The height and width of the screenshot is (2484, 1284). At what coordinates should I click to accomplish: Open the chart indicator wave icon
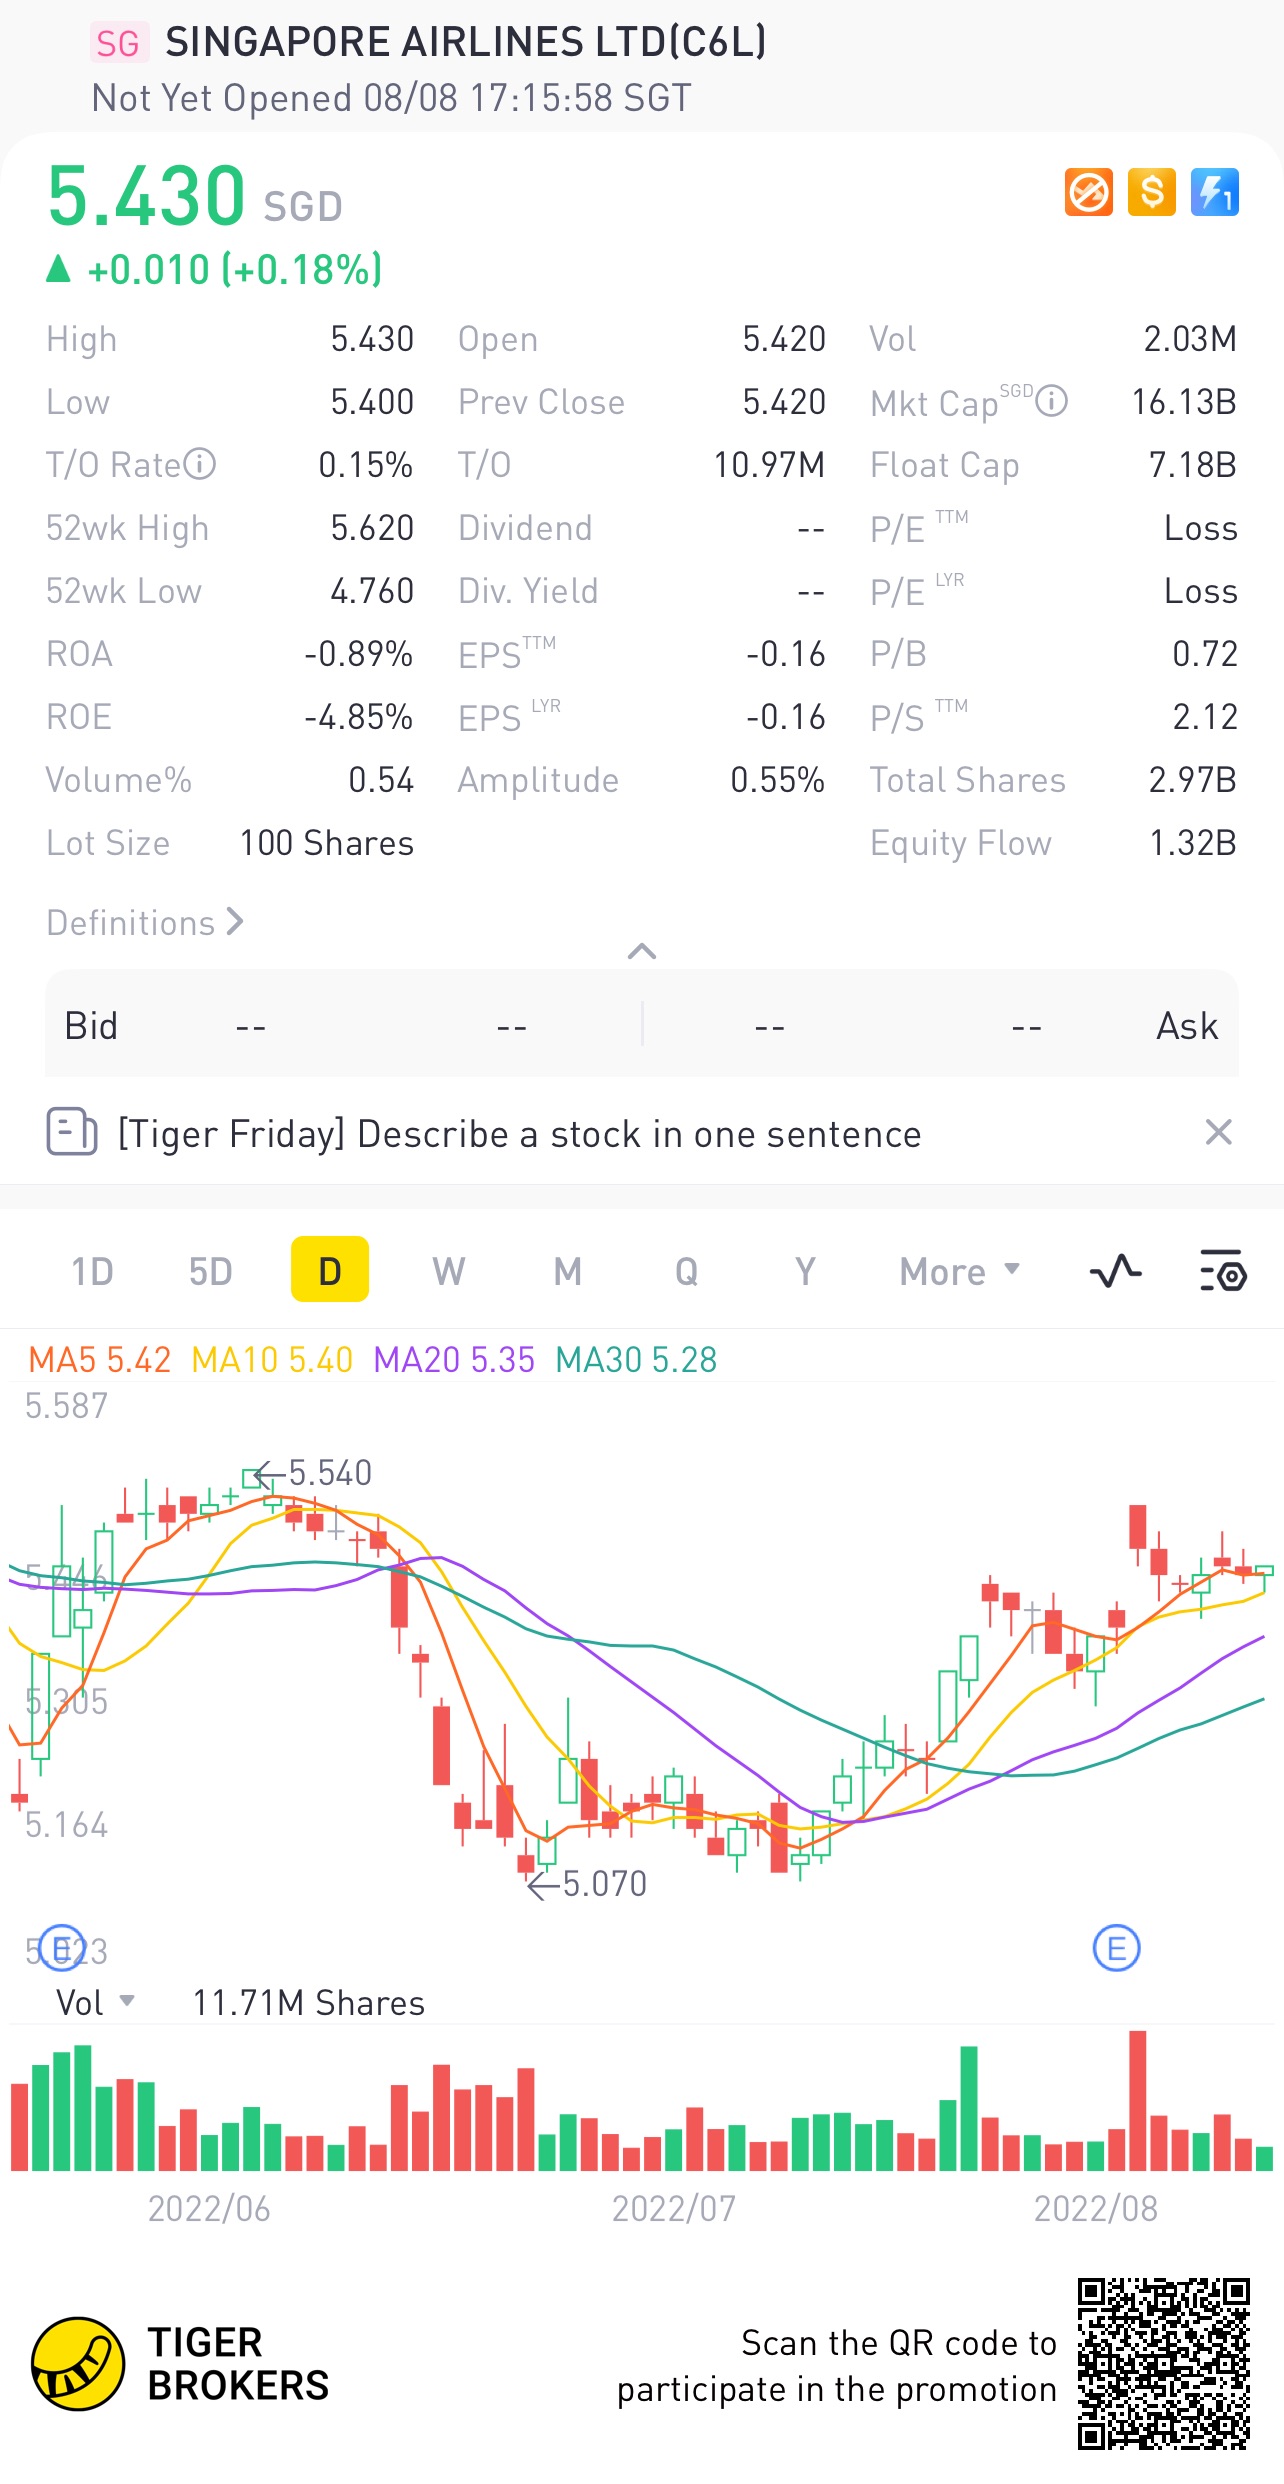click(1115, 1272)
